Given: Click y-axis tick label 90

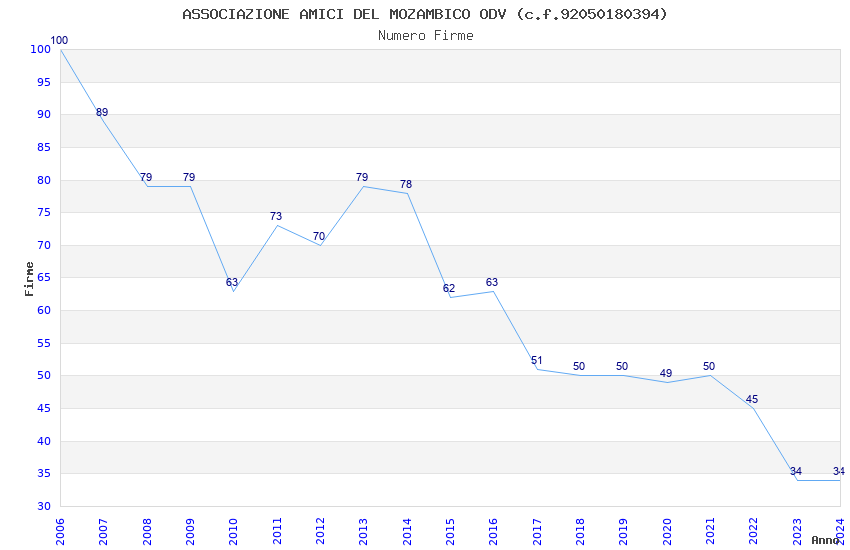Looking at the screenshot, I should point(44,114).
